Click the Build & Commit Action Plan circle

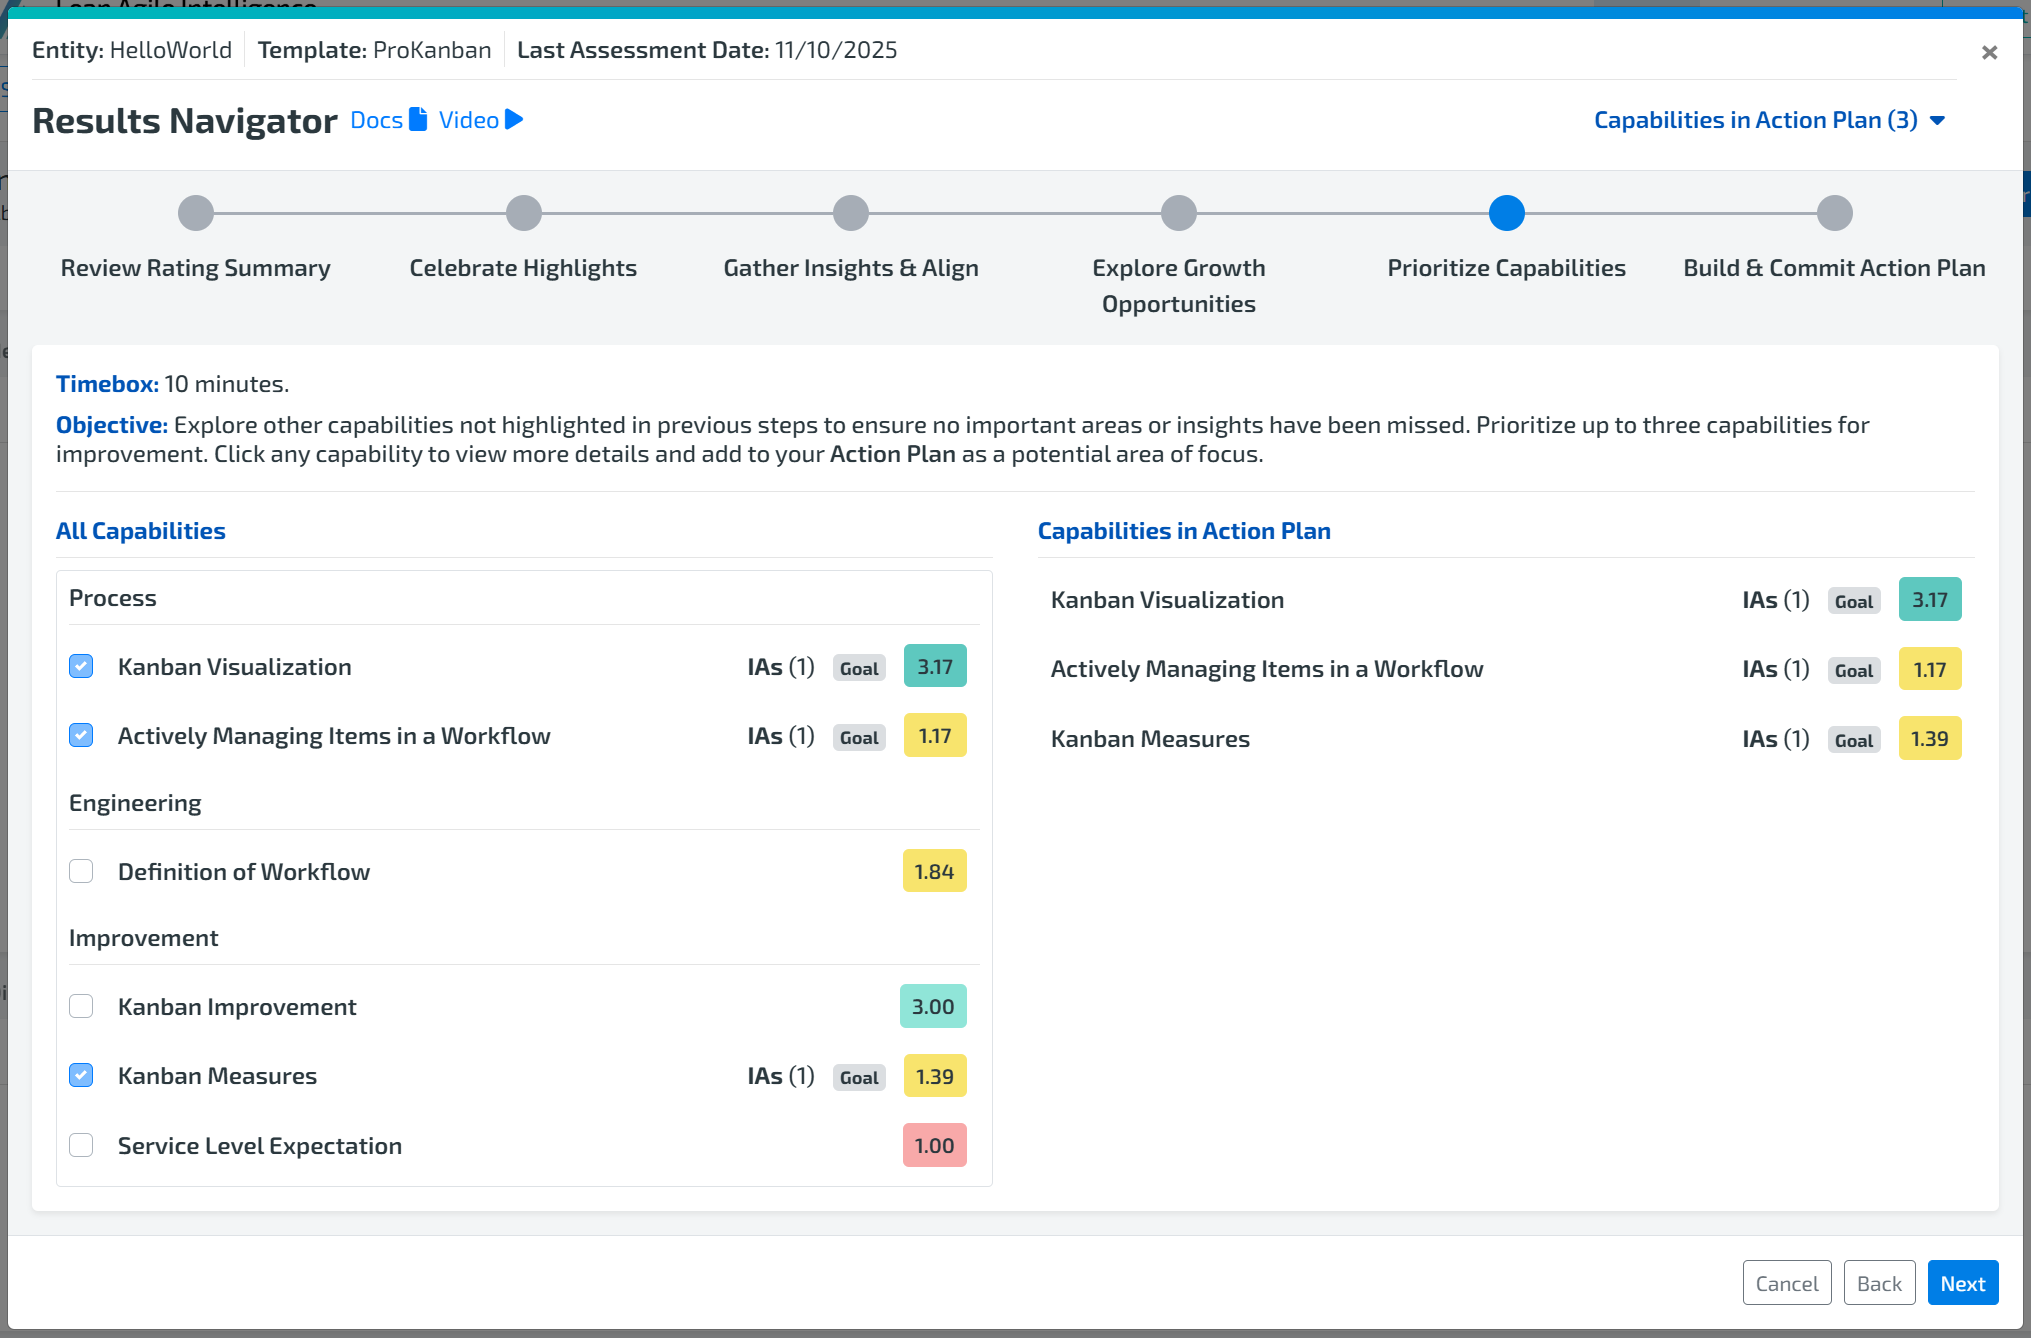[x=1834, y=213]
